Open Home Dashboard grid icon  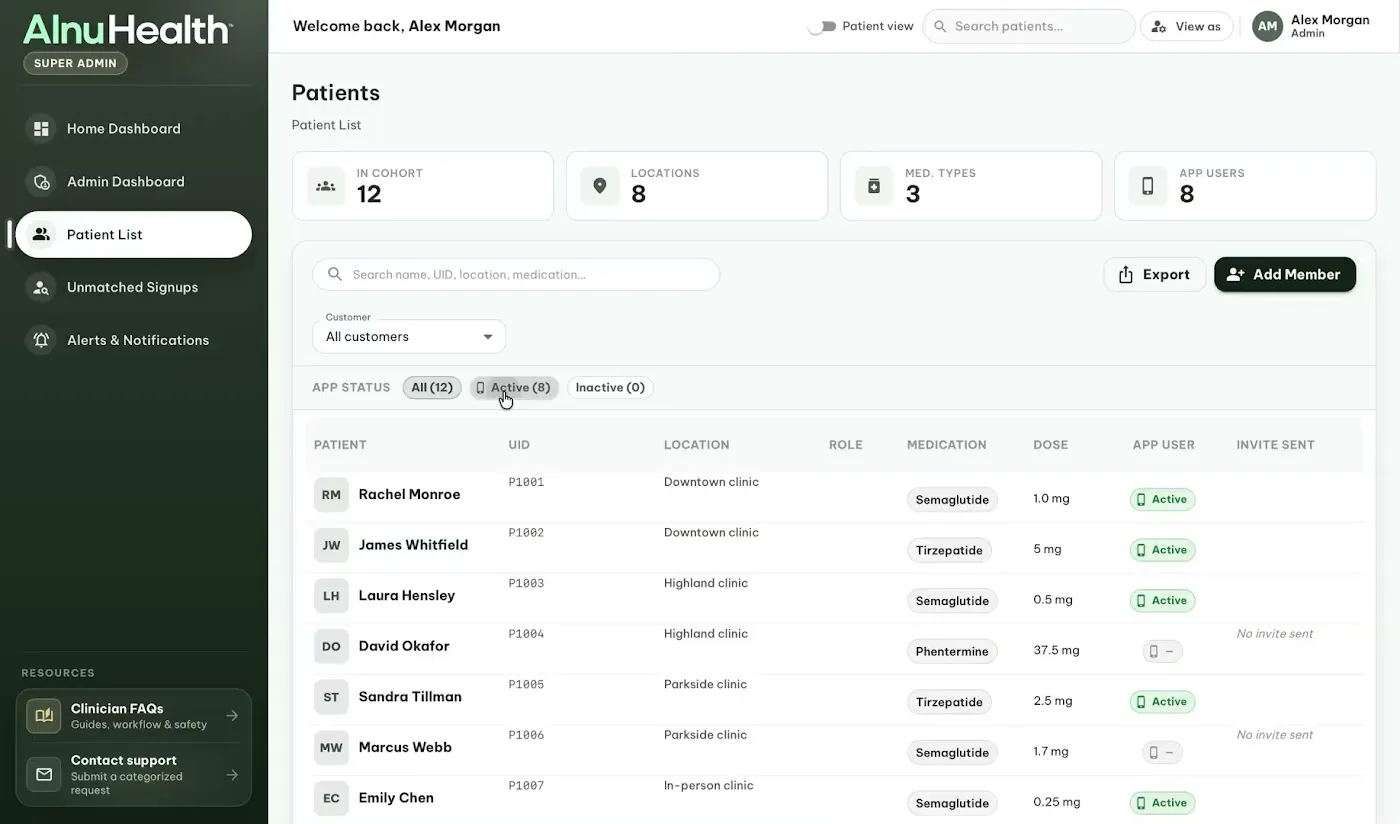pos(41,128)
